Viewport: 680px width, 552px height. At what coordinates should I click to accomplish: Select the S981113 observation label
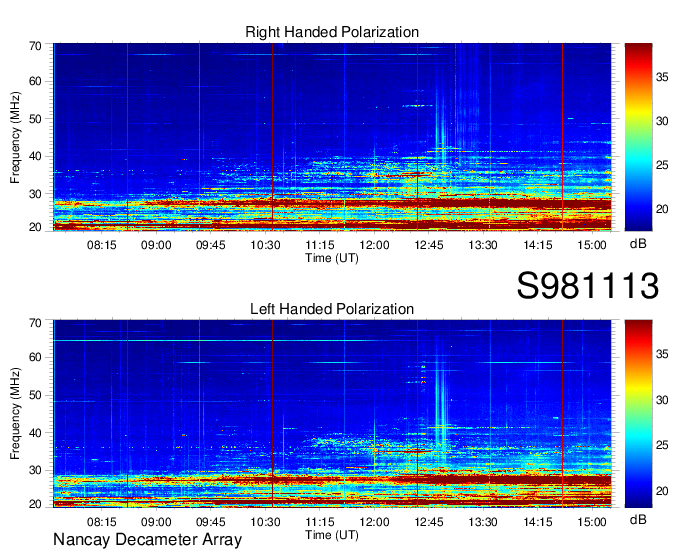pyautogui.click(x=588, y=286)
